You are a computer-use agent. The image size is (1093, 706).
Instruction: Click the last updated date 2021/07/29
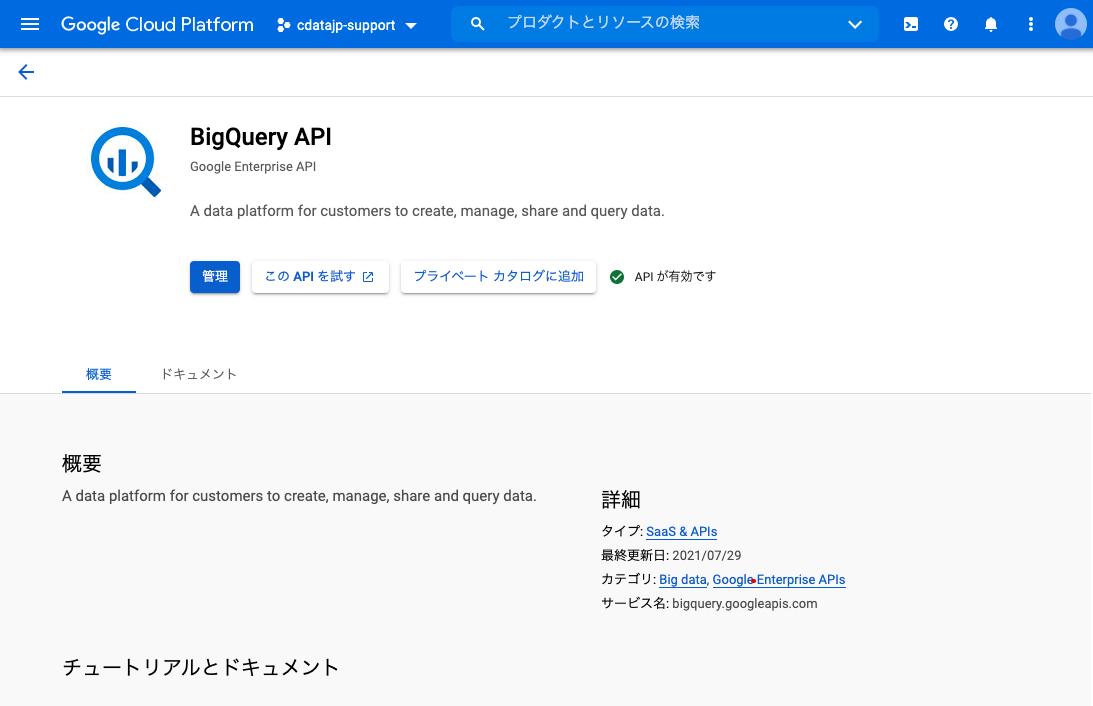pyautogui.click(x=706, y=555)
